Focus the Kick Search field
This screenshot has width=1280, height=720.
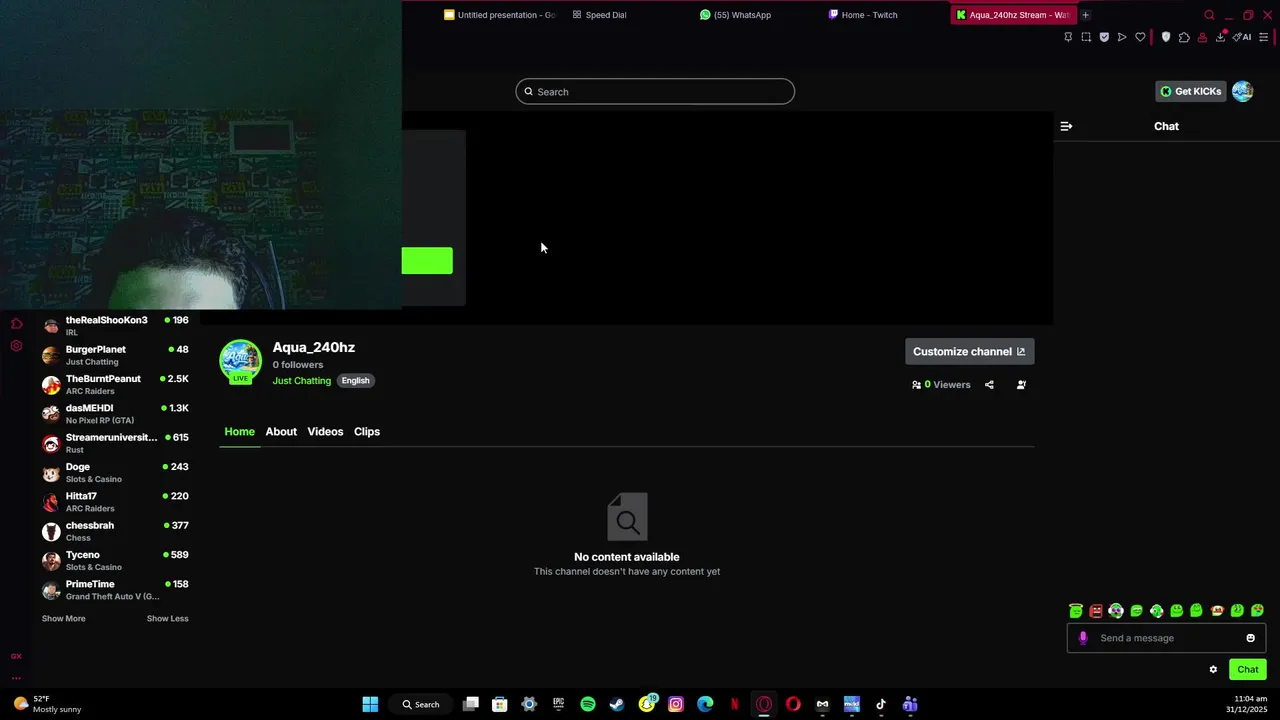655,91
